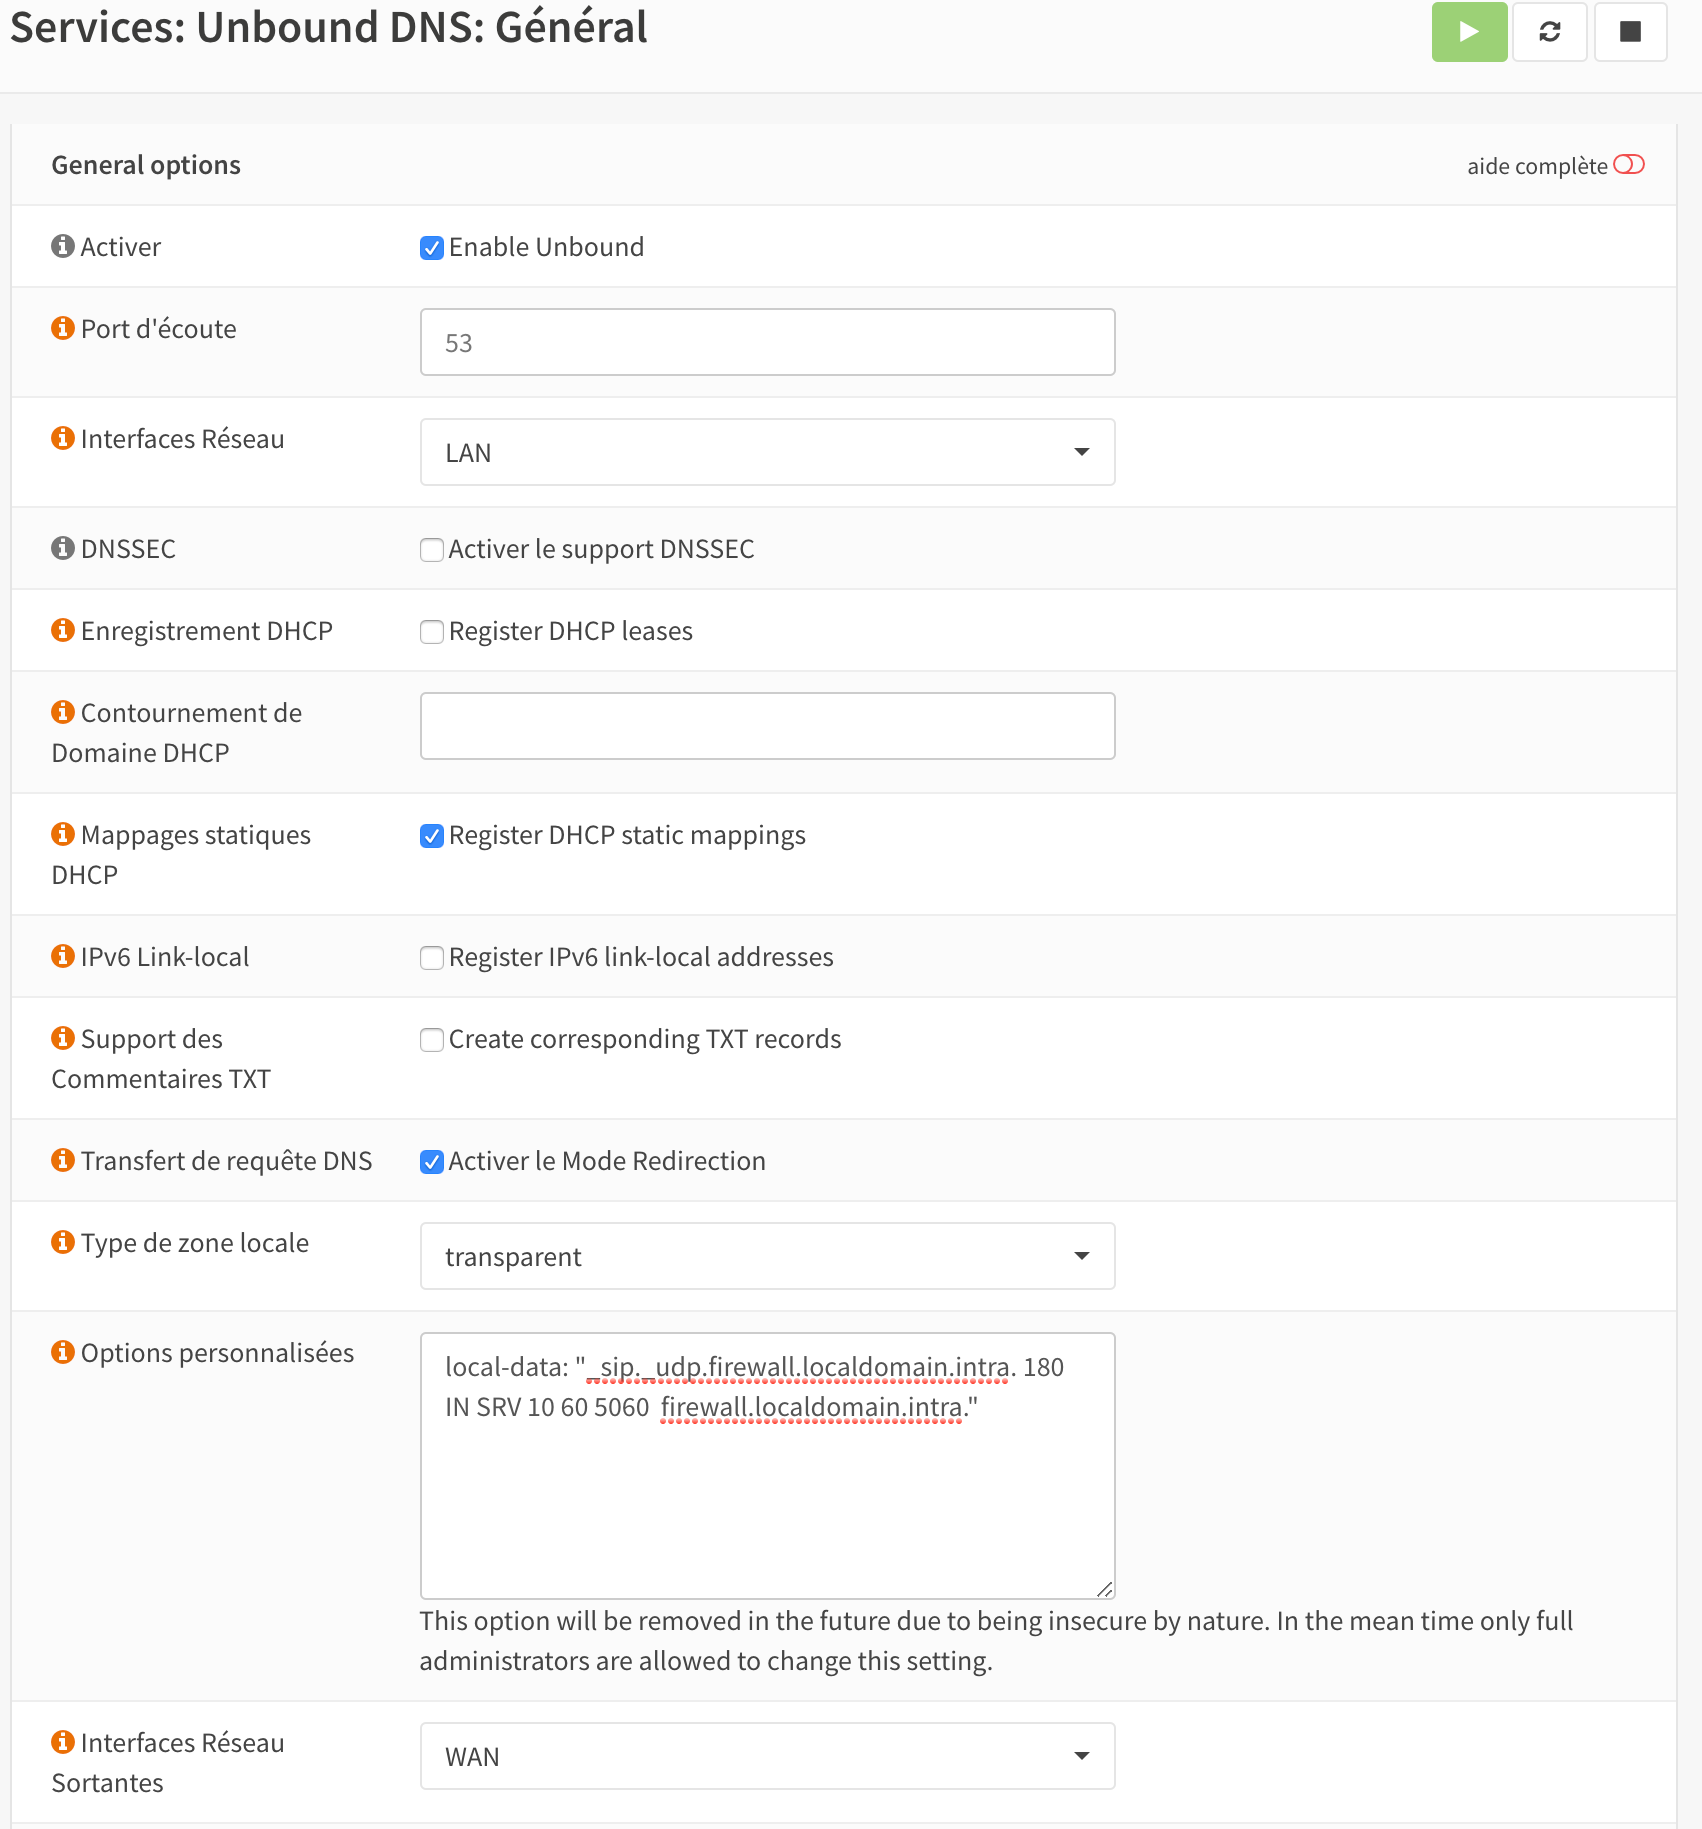Stop the Unbound service with stop icon
The height and width of the screenshot is (1829, 1702).
click(1630, 32)
